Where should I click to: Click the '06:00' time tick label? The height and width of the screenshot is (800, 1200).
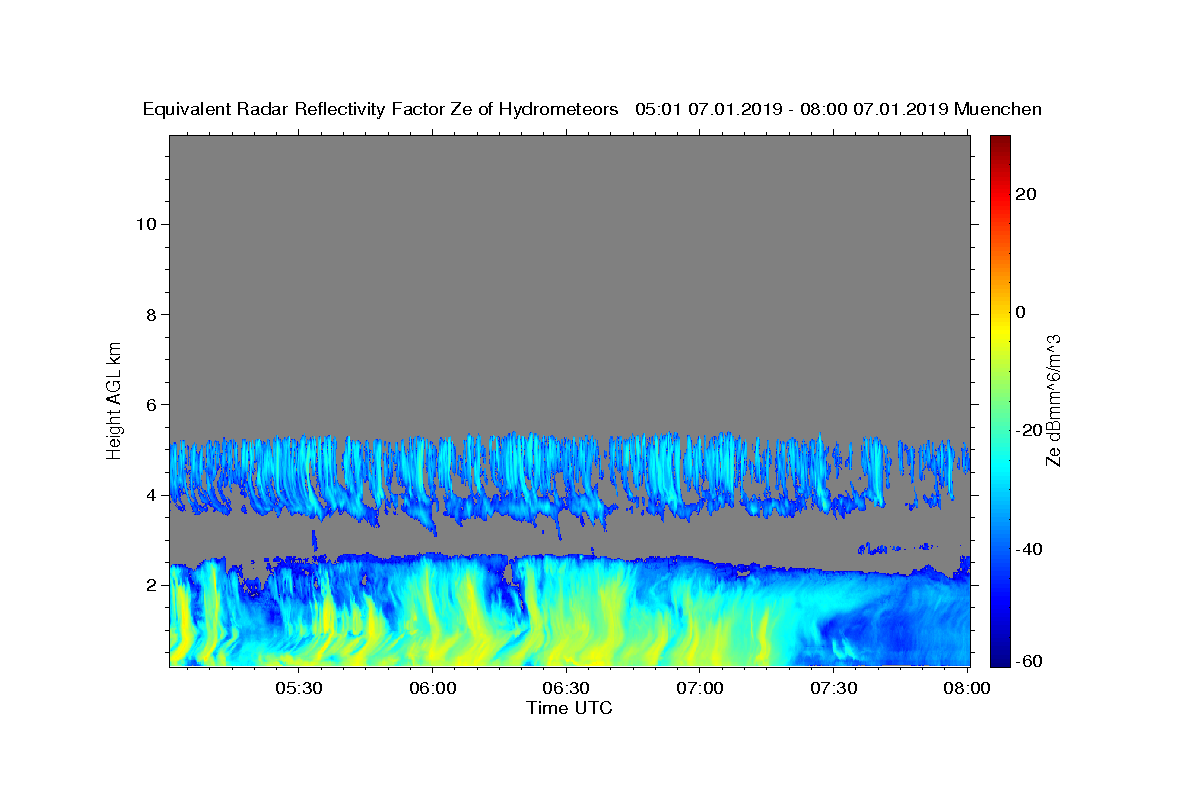pyautogui.click(x=432, y=688)
